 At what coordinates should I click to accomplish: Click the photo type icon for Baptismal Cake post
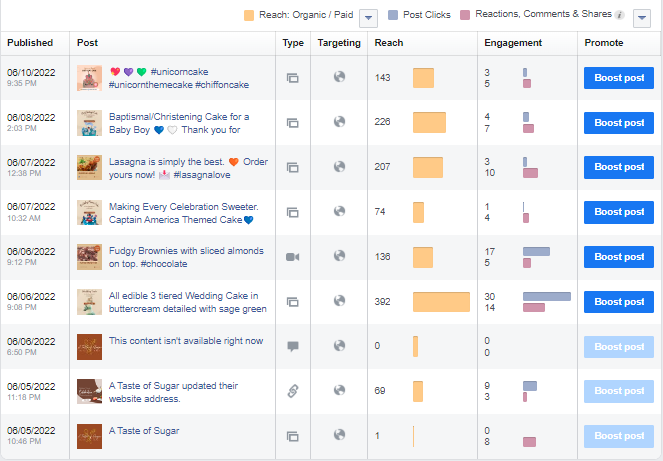[293, 123]
